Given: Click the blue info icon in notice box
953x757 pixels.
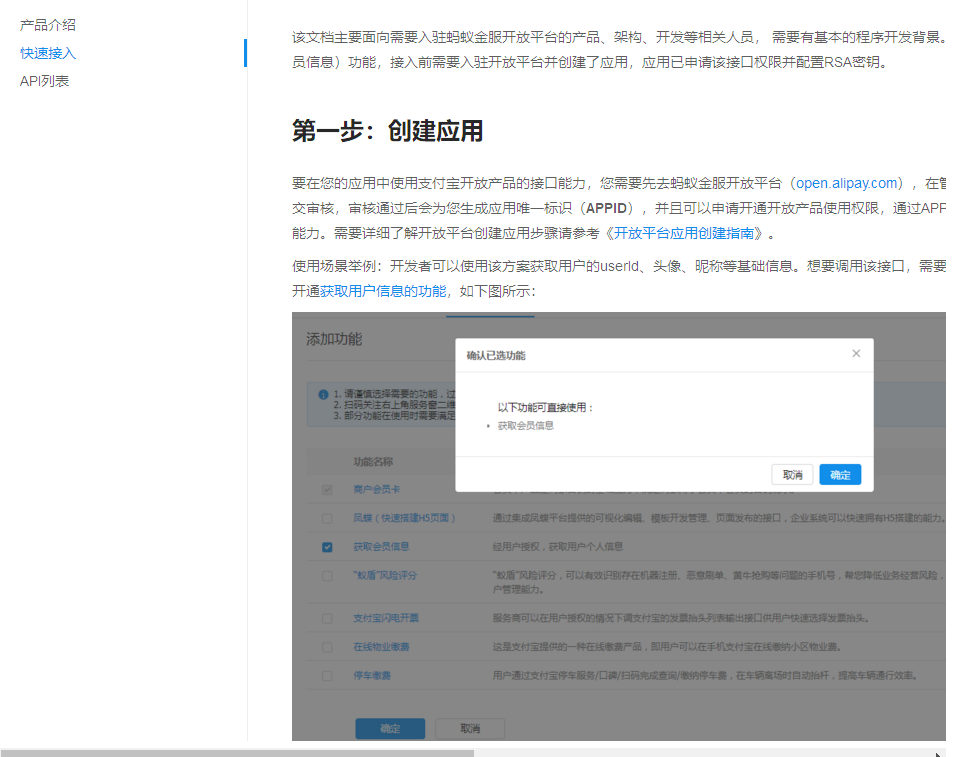Looking at the screenshot, I should point(323,394).
